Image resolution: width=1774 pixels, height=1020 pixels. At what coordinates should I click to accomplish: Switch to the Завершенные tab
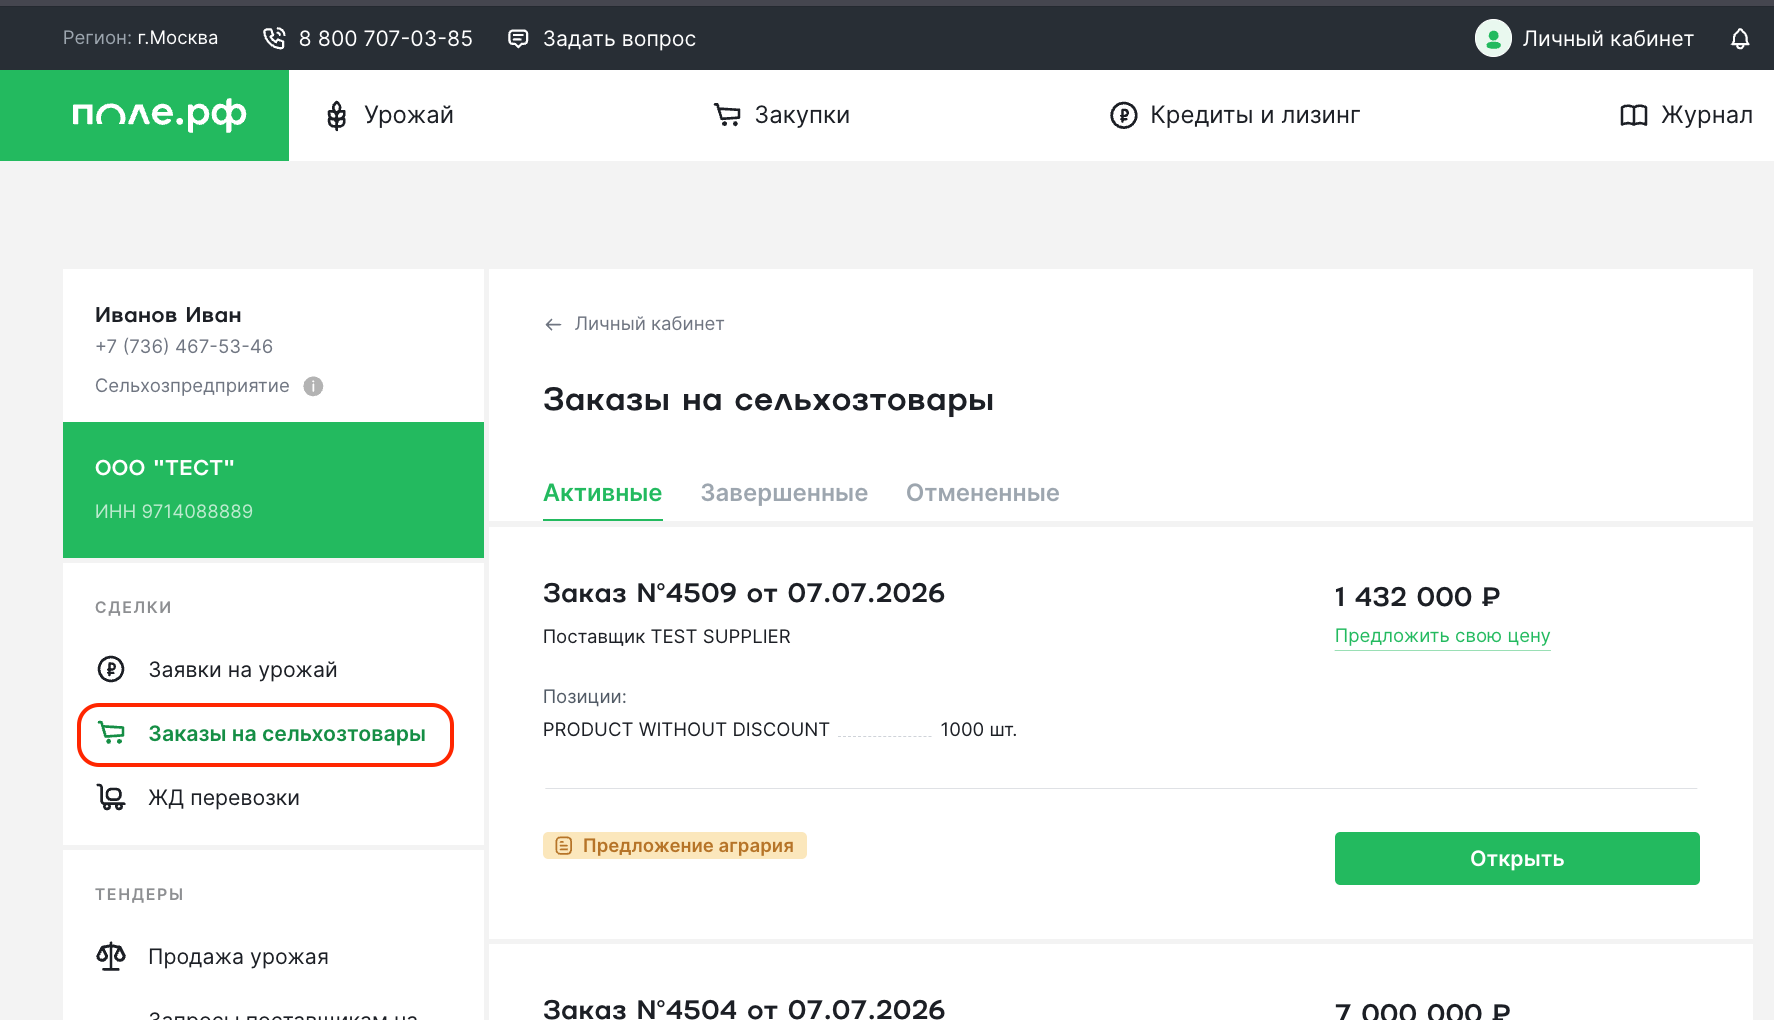click(784, 493)
